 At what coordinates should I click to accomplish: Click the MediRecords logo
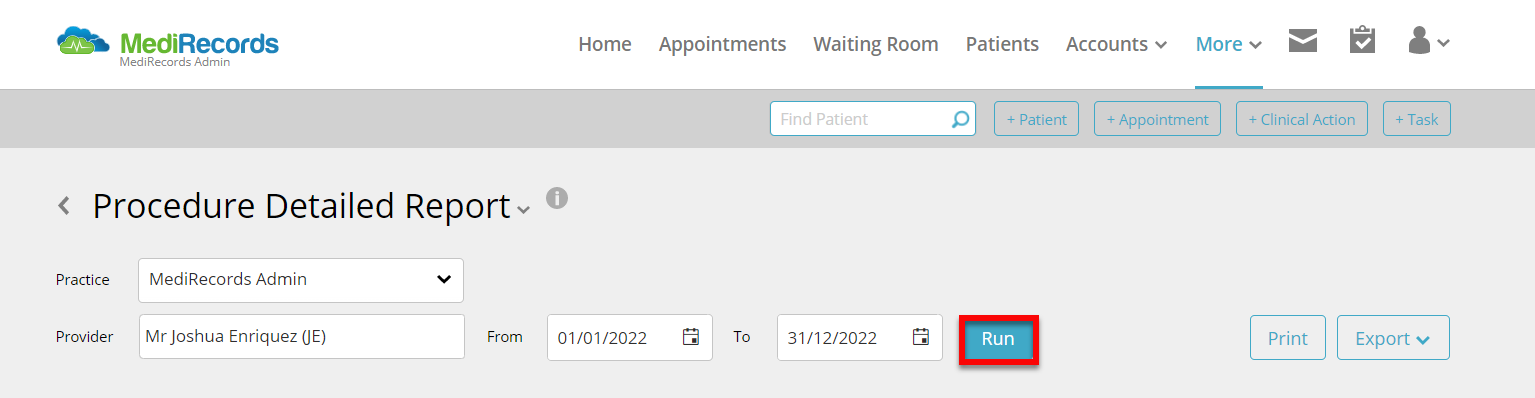[168, 44]
